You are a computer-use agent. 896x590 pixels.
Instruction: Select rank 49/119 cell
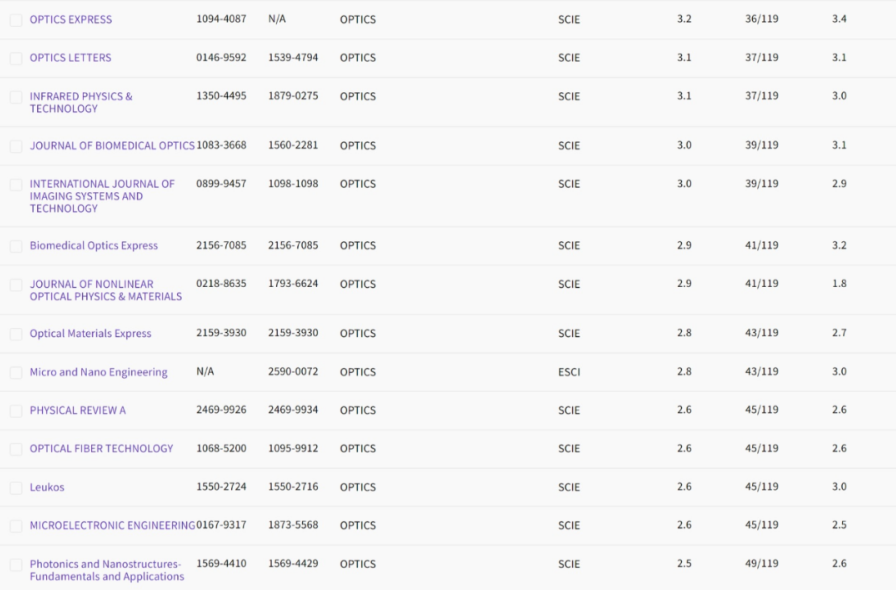(x=762, y=563)
